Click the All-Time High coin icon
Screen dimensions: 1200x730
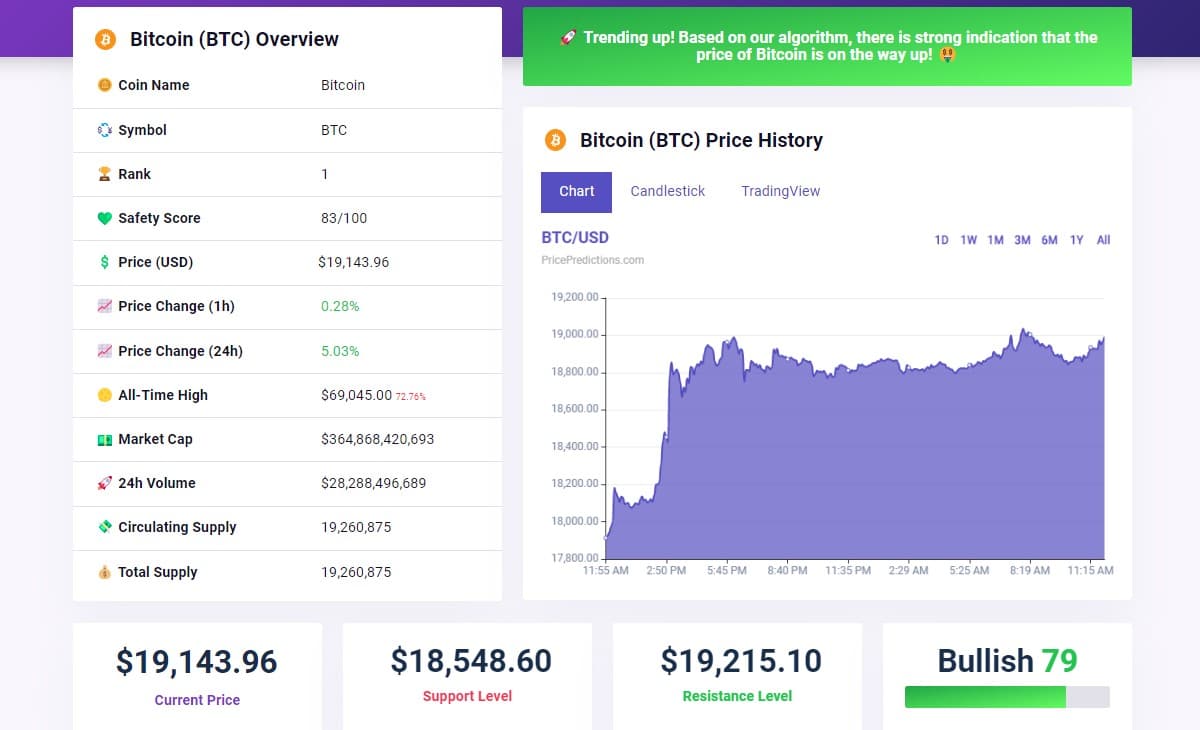[x=104, y=395]
